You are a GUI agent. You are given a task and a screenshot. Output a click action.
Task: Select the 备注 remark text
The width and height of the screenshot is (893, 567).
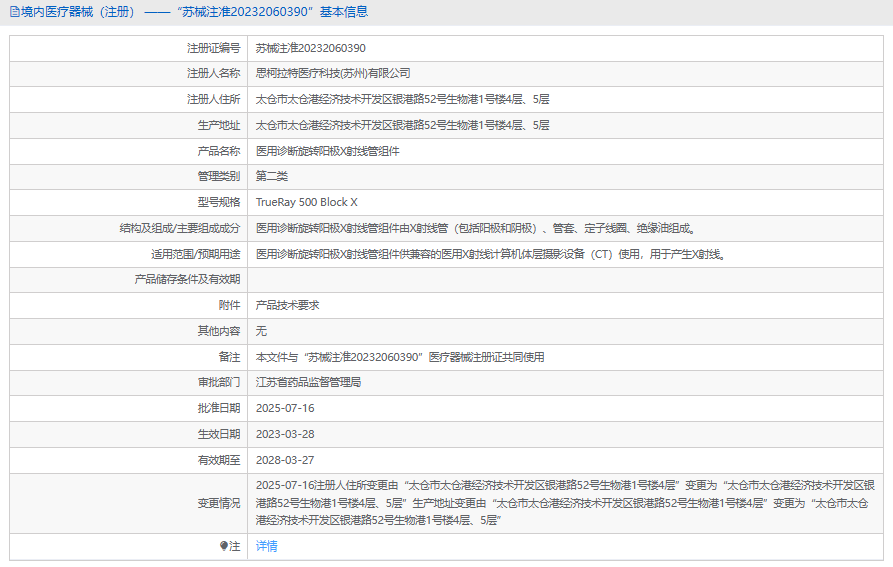point(400,358)
